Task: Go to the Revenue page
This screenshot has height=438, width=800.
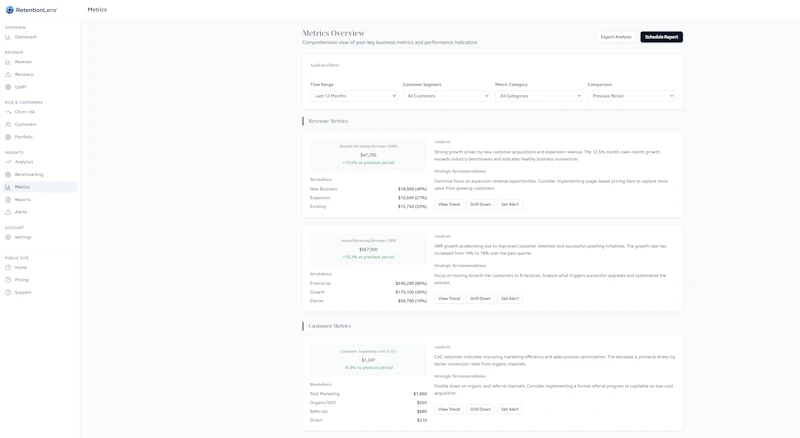Action: (x=40, y=62)
